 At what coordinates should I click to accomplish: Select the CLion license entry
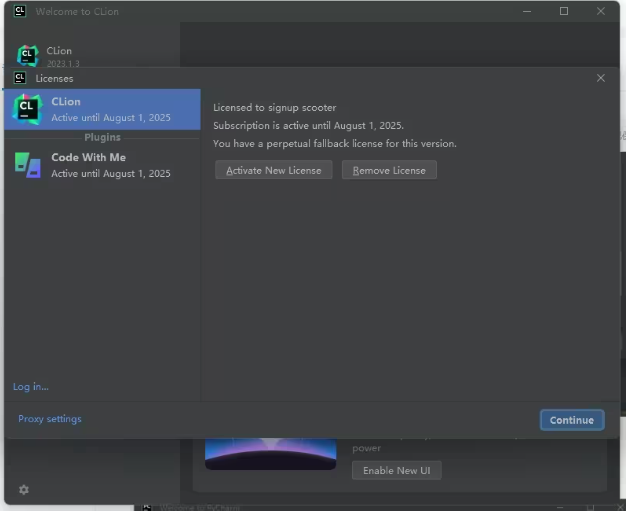pyautogui.click(x=102, y=109)
